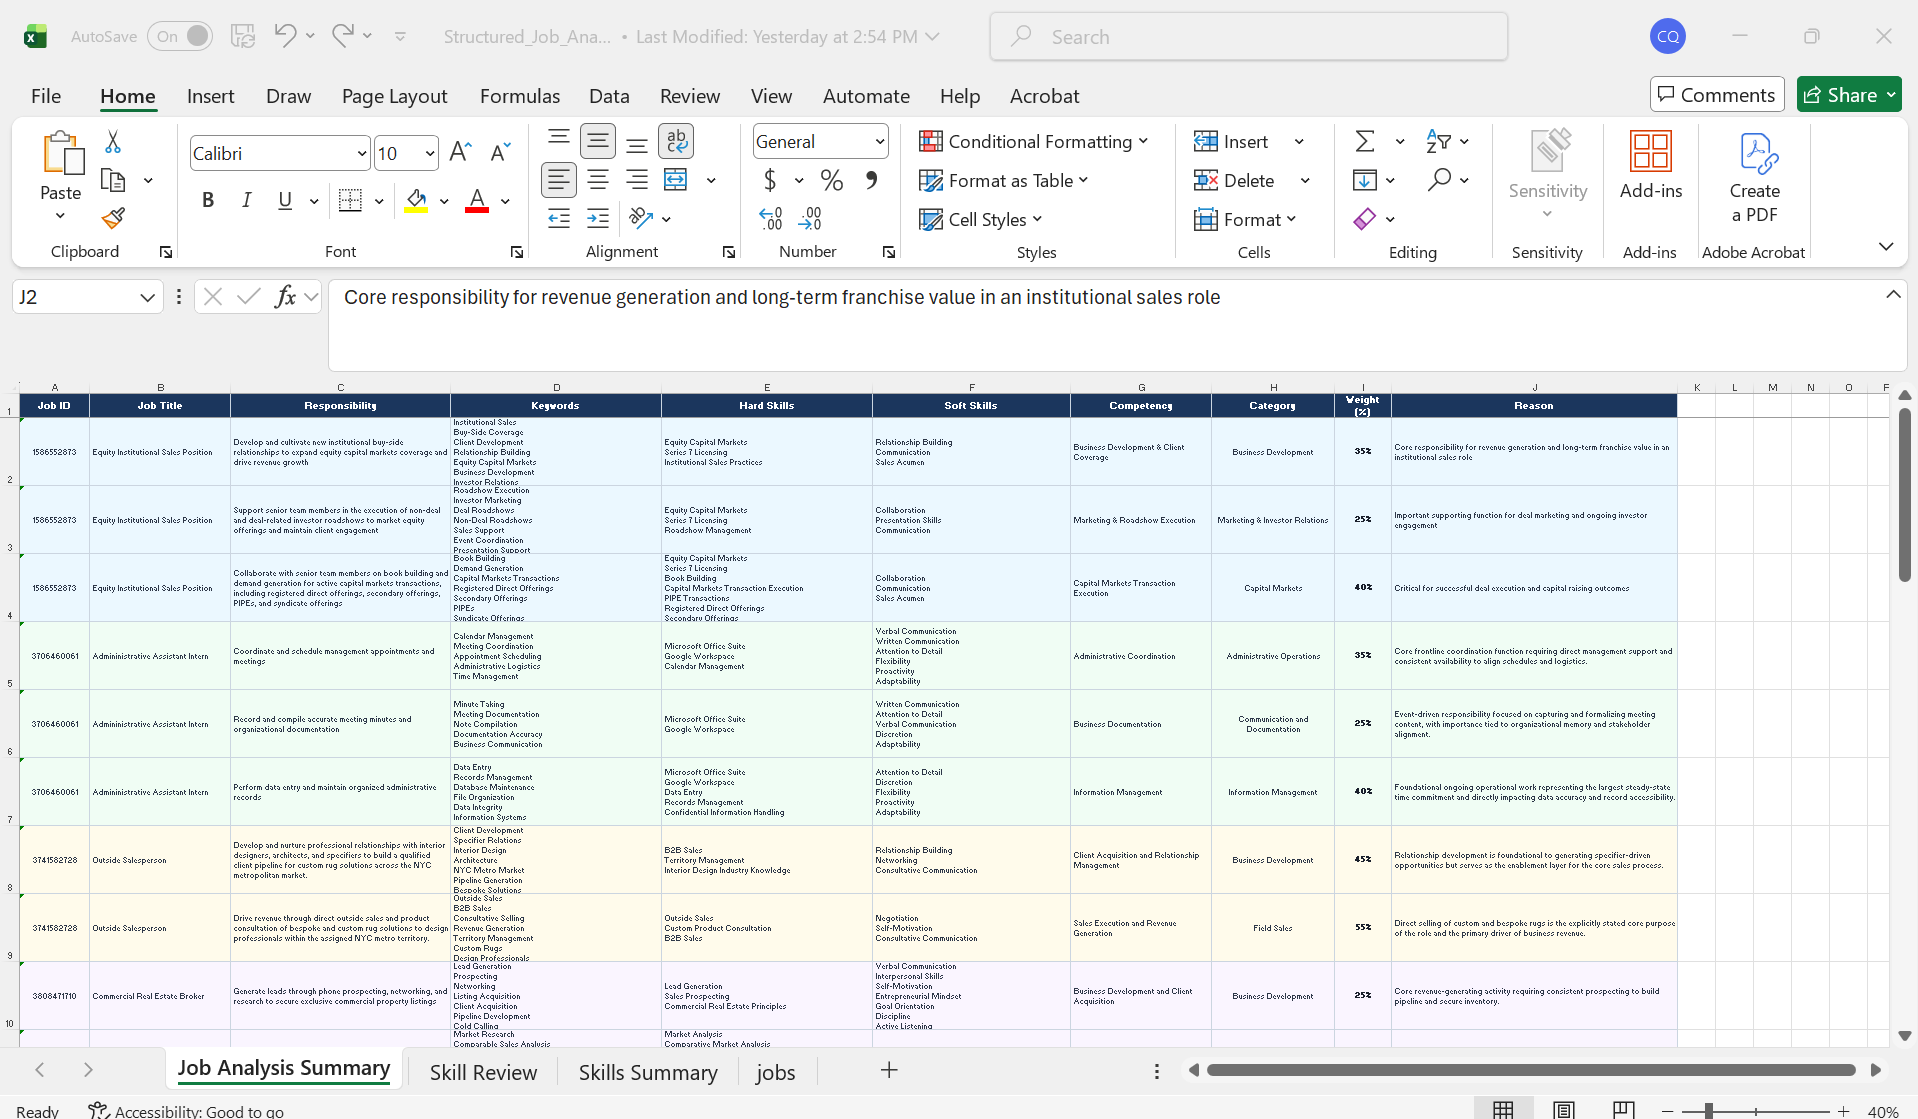1918x1119 pixels.
Task: Switch to the jobs sheet tab
Action: (x=776, y=1072)
